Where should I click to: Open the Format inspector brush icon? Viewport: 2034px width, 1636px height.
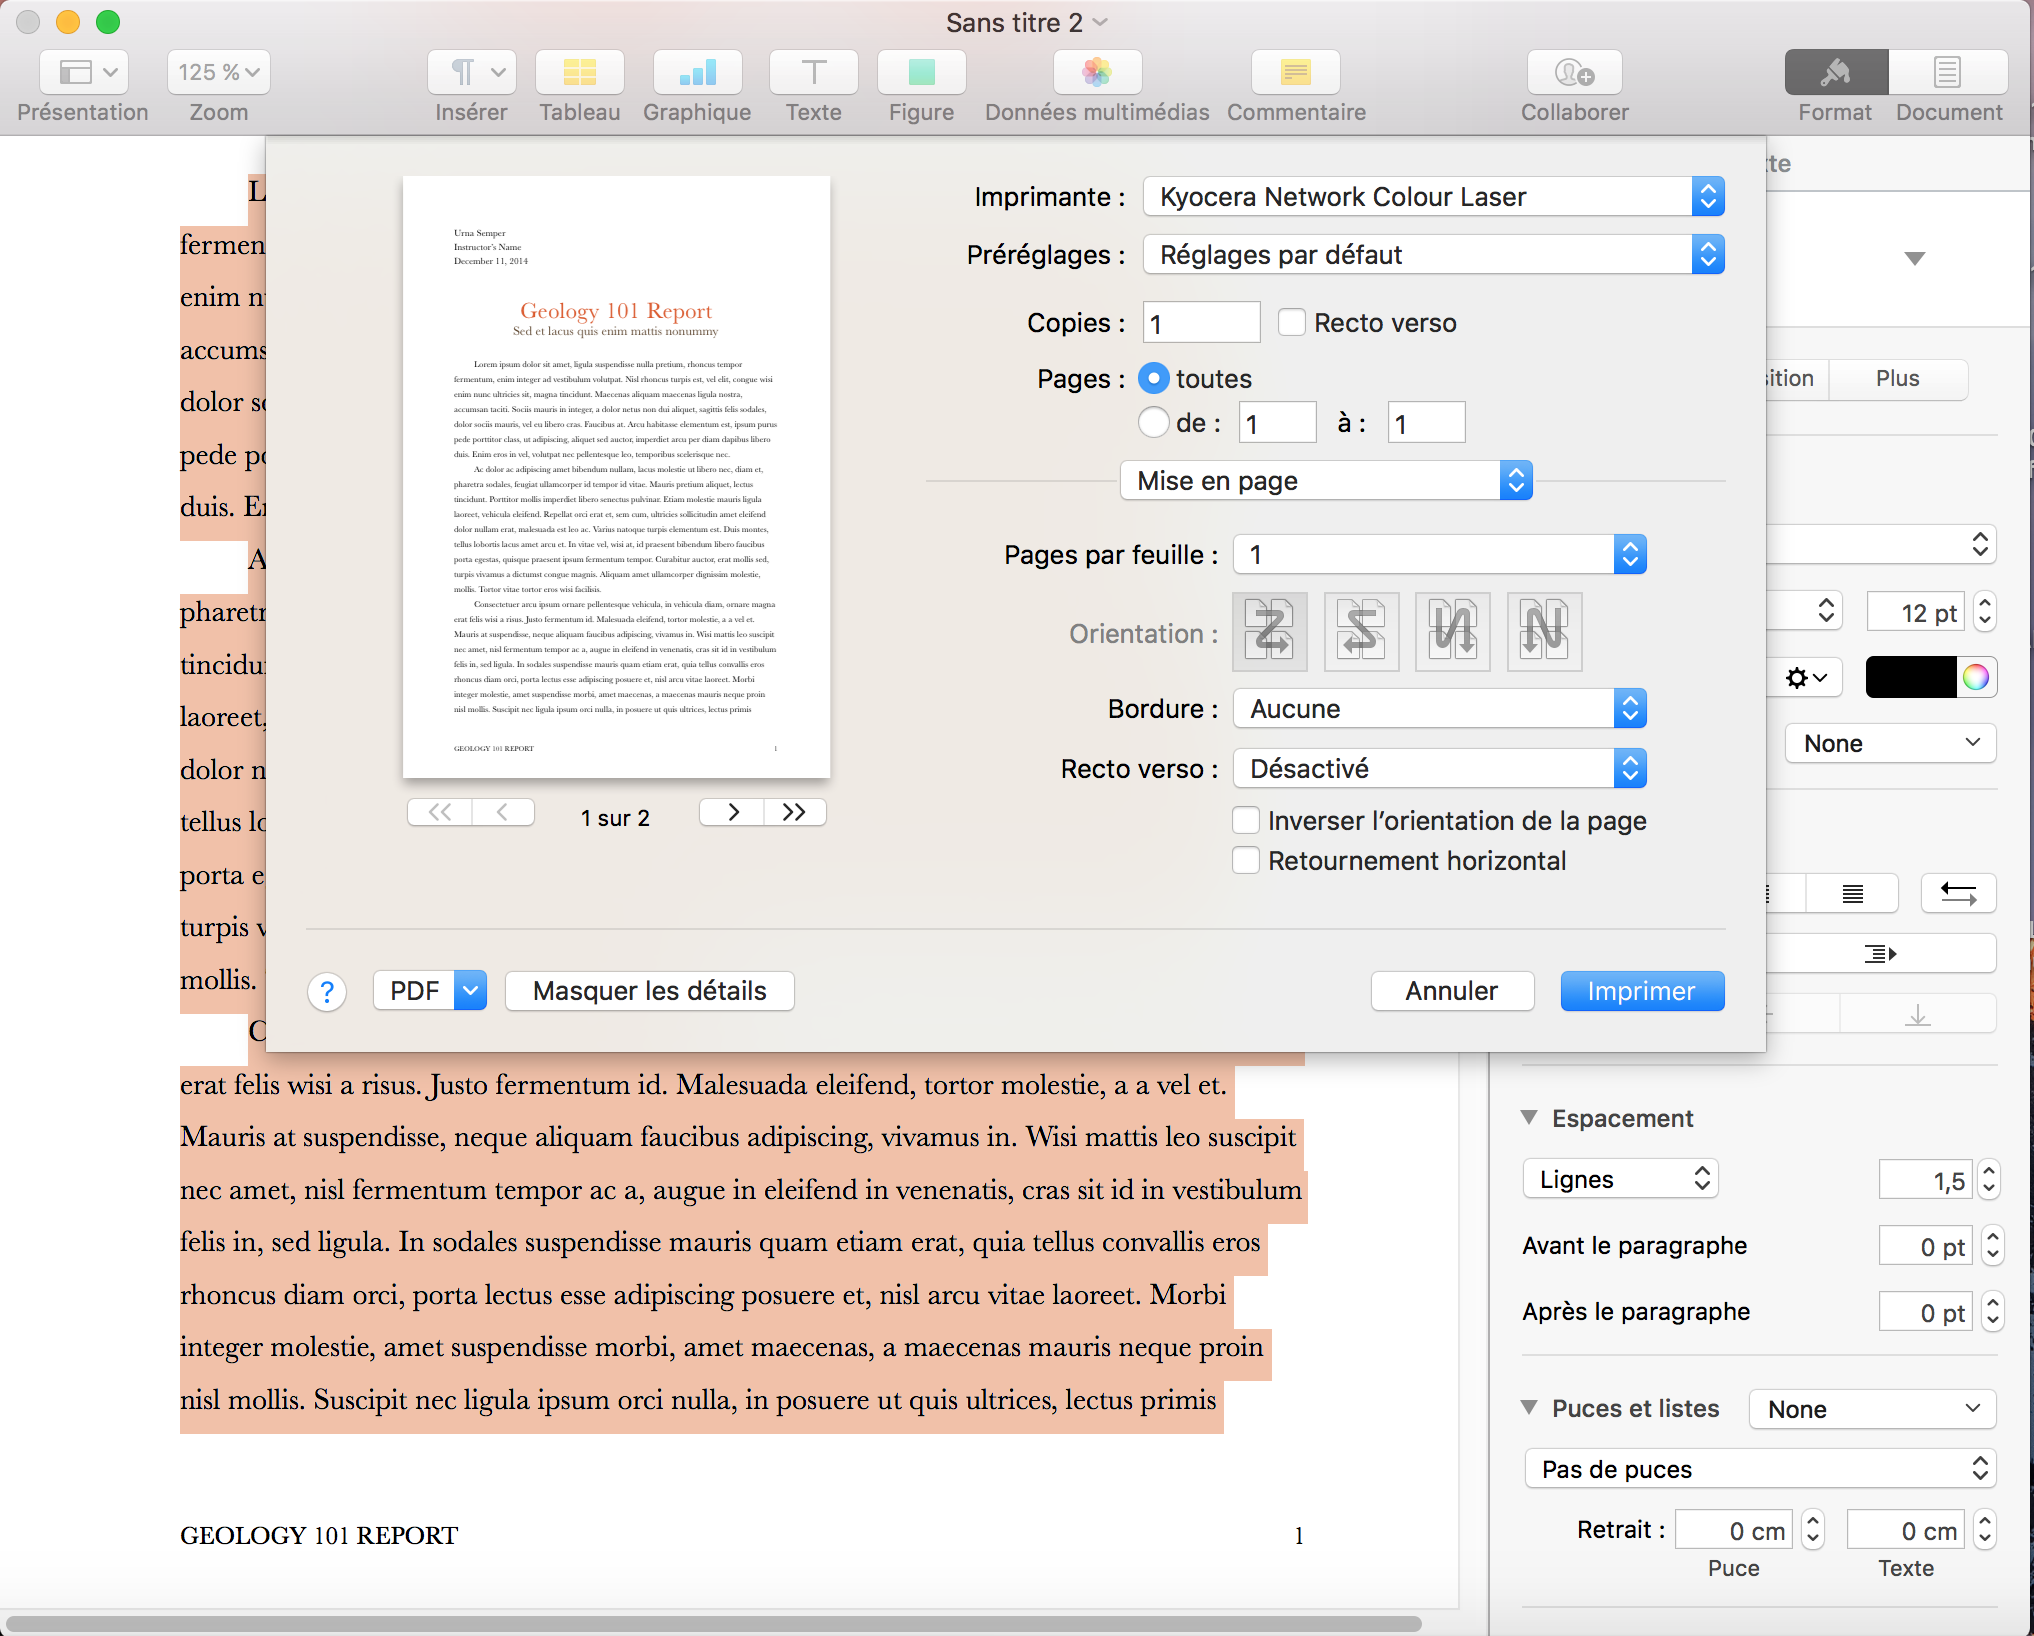click(x=1836, y=72)
